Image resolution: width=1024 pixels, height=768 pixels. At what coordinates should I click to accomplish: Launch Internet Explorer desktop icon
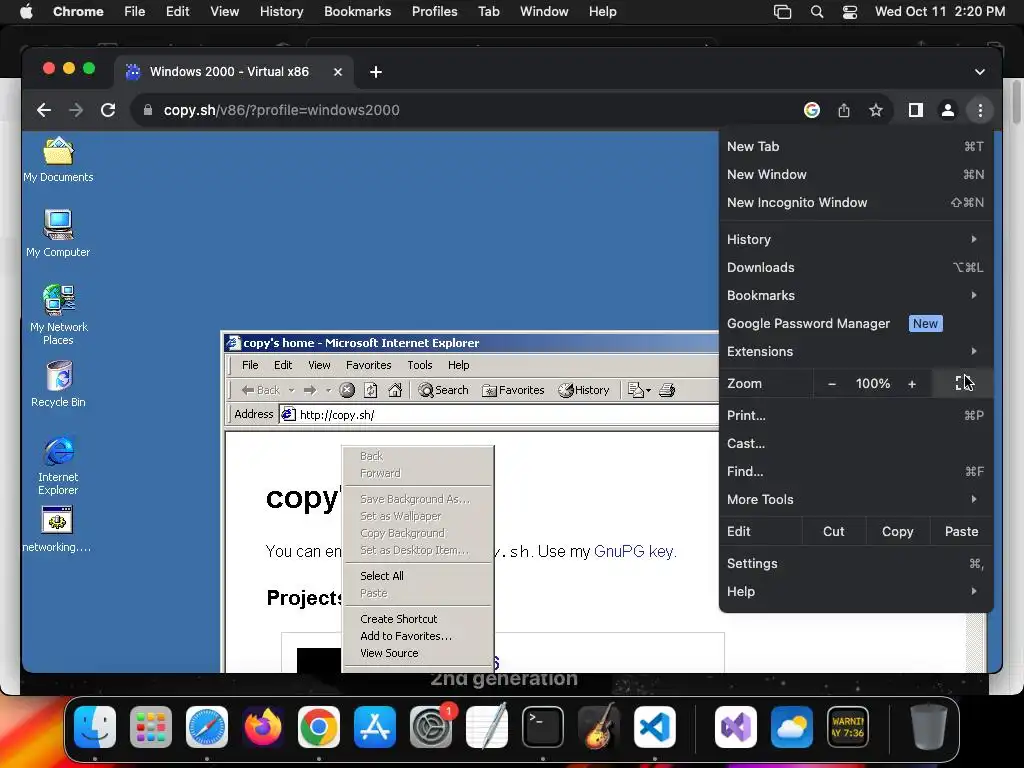tap(58, 465)
